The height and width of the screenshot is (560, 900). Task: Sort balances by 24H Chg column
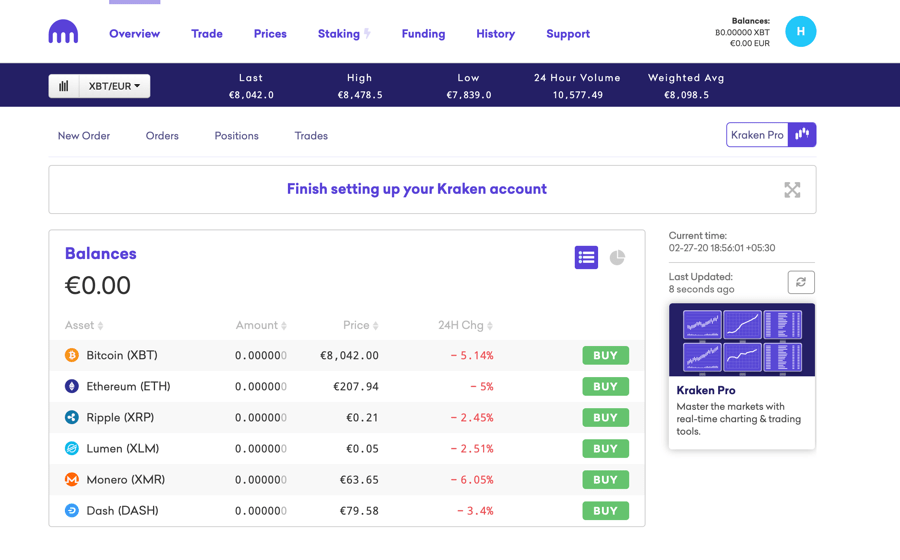click(465, 326)
